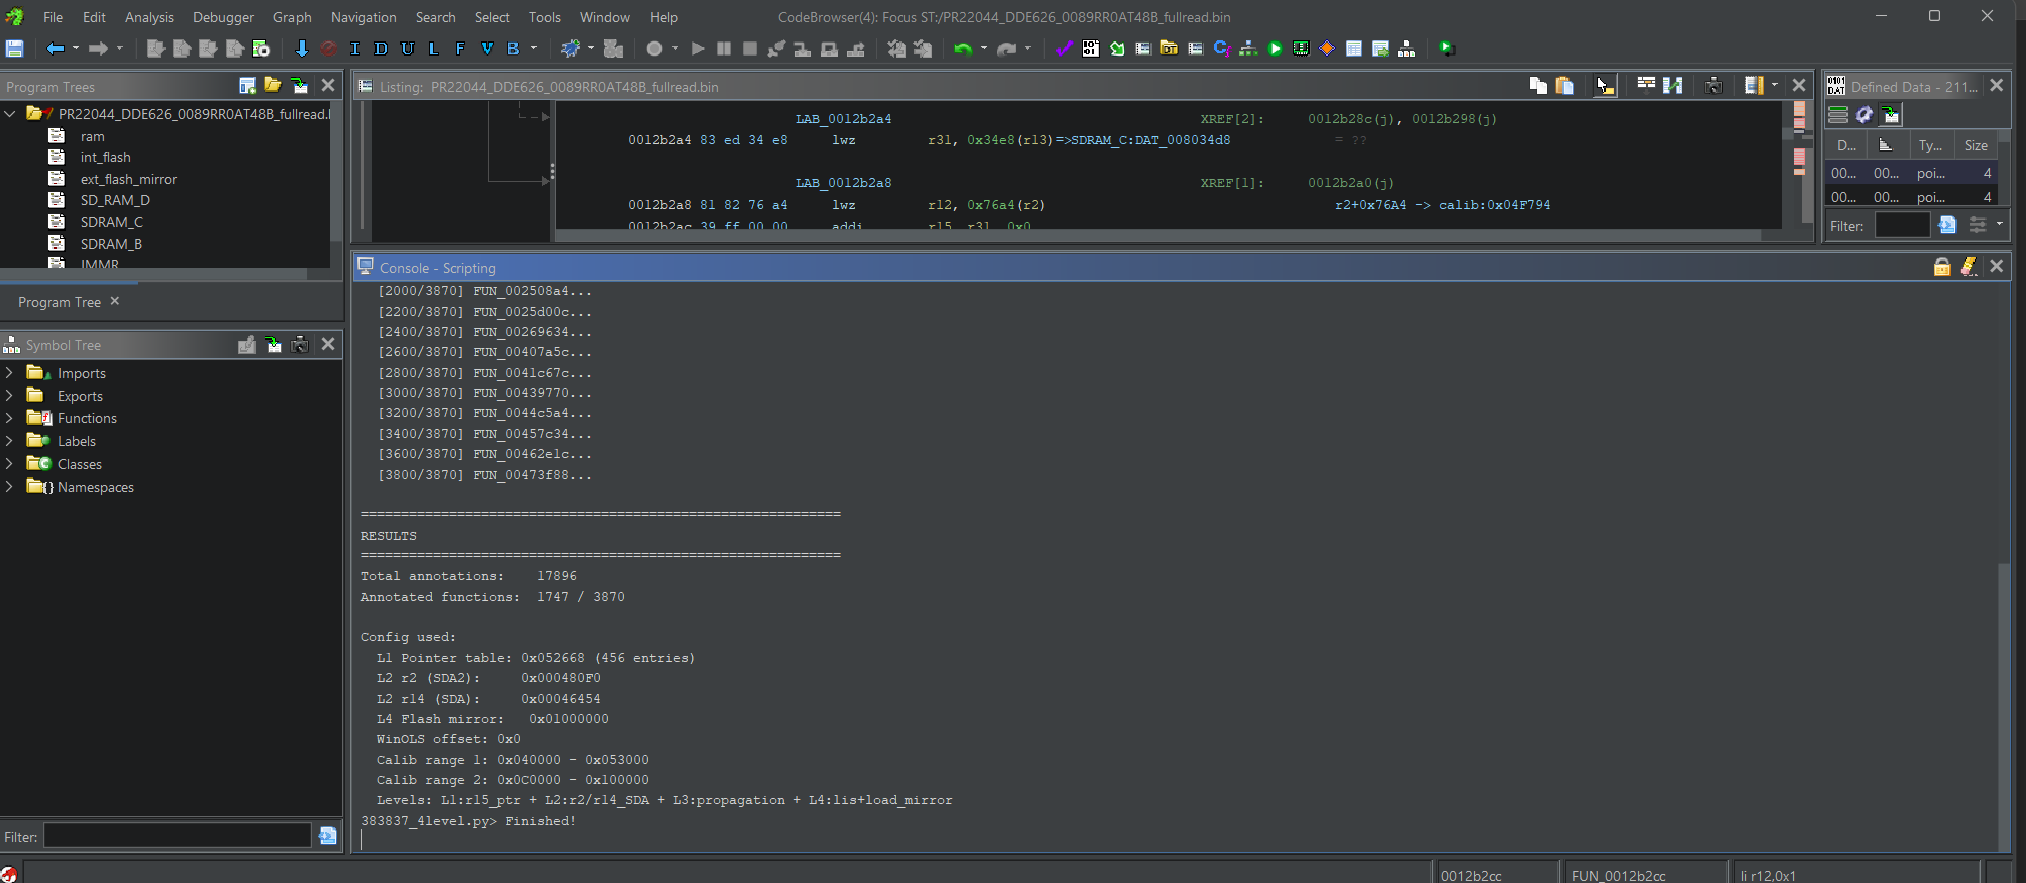Expand the Functions folder in Symbol Tree
Image resolution: width=2026 pixels, height=883 pixels.
pyautogui.click(x=9, y=418)
